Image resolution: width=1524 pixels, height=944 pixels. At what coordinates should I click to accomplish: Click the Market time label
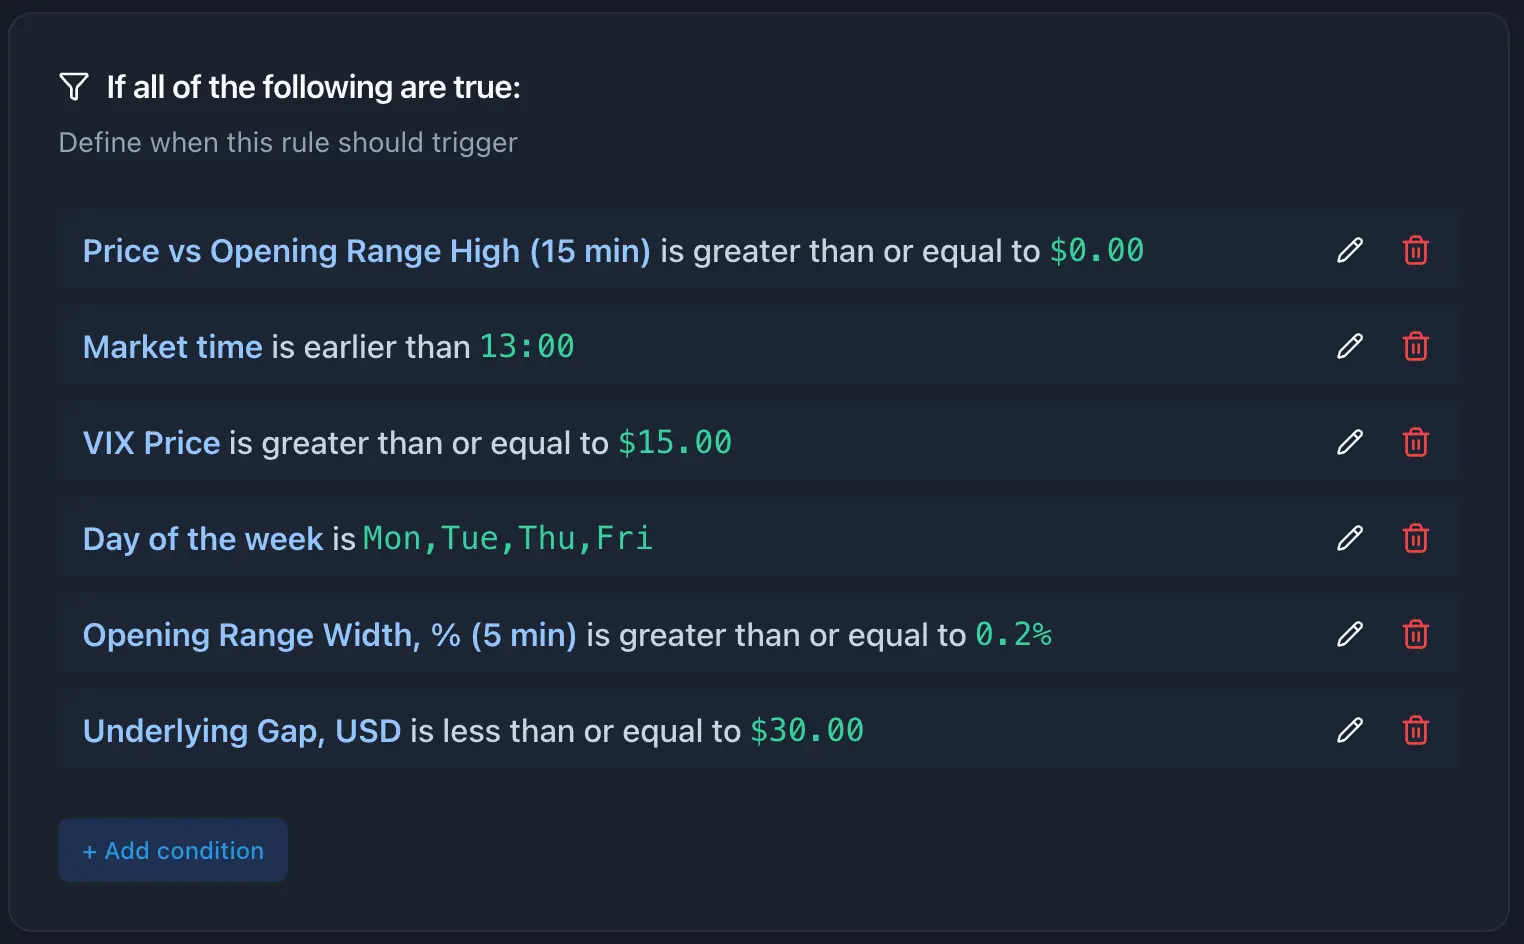(x=172, y=347)
